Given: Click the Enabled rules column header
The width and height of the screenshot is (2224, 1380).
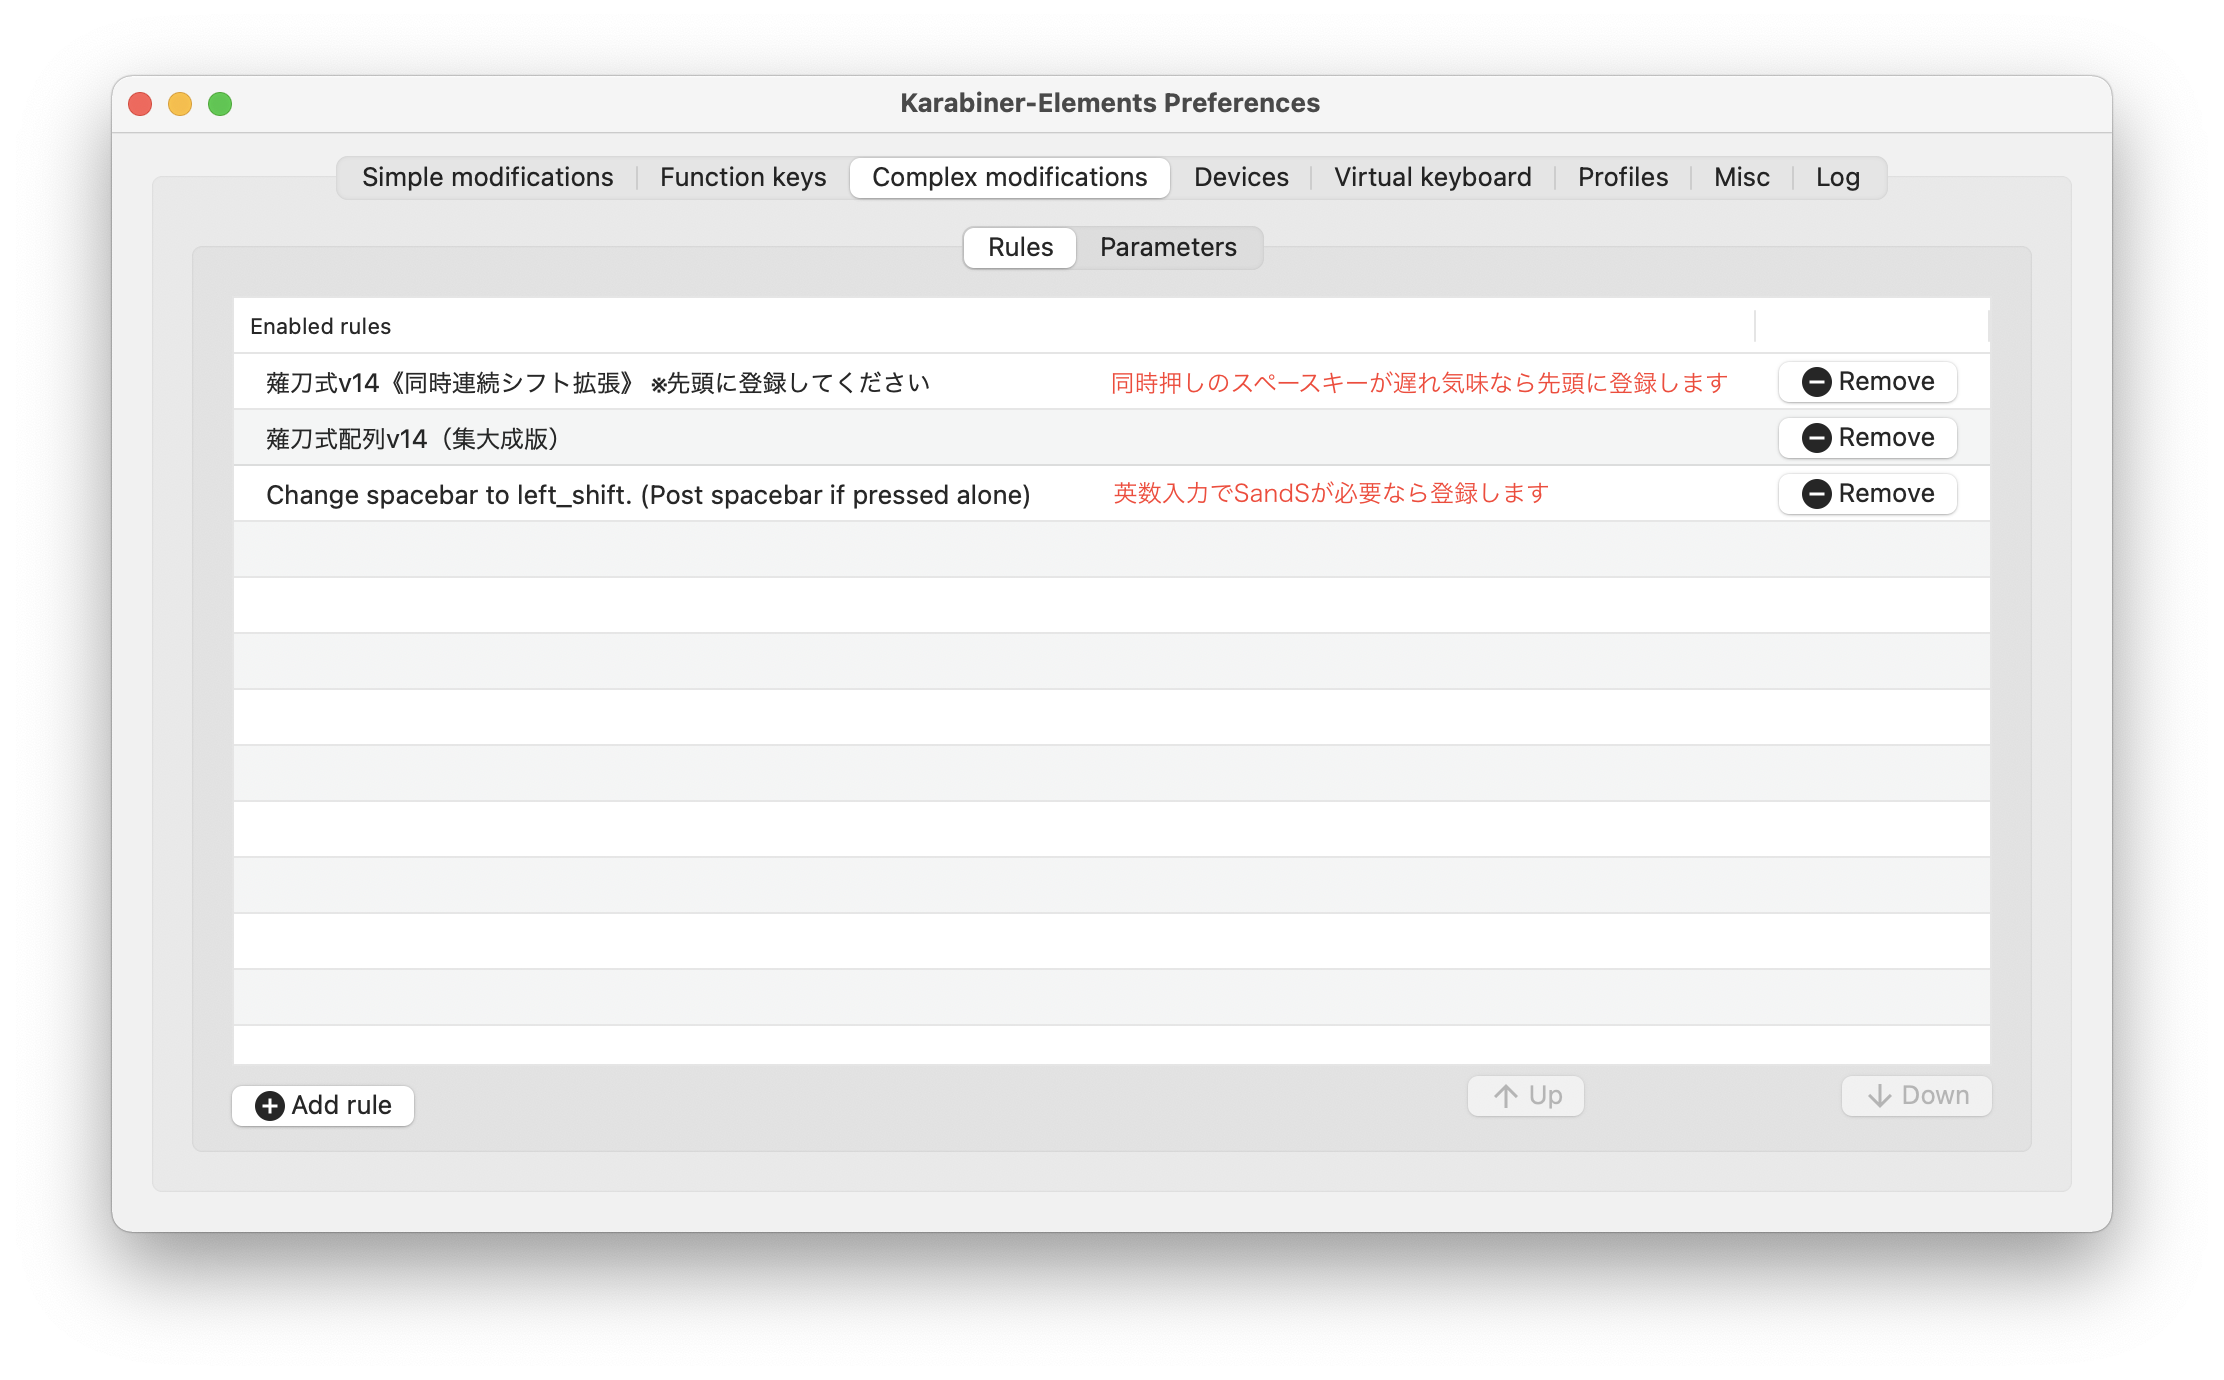Looking at the screenshot, I should click(x=321, y=326).
